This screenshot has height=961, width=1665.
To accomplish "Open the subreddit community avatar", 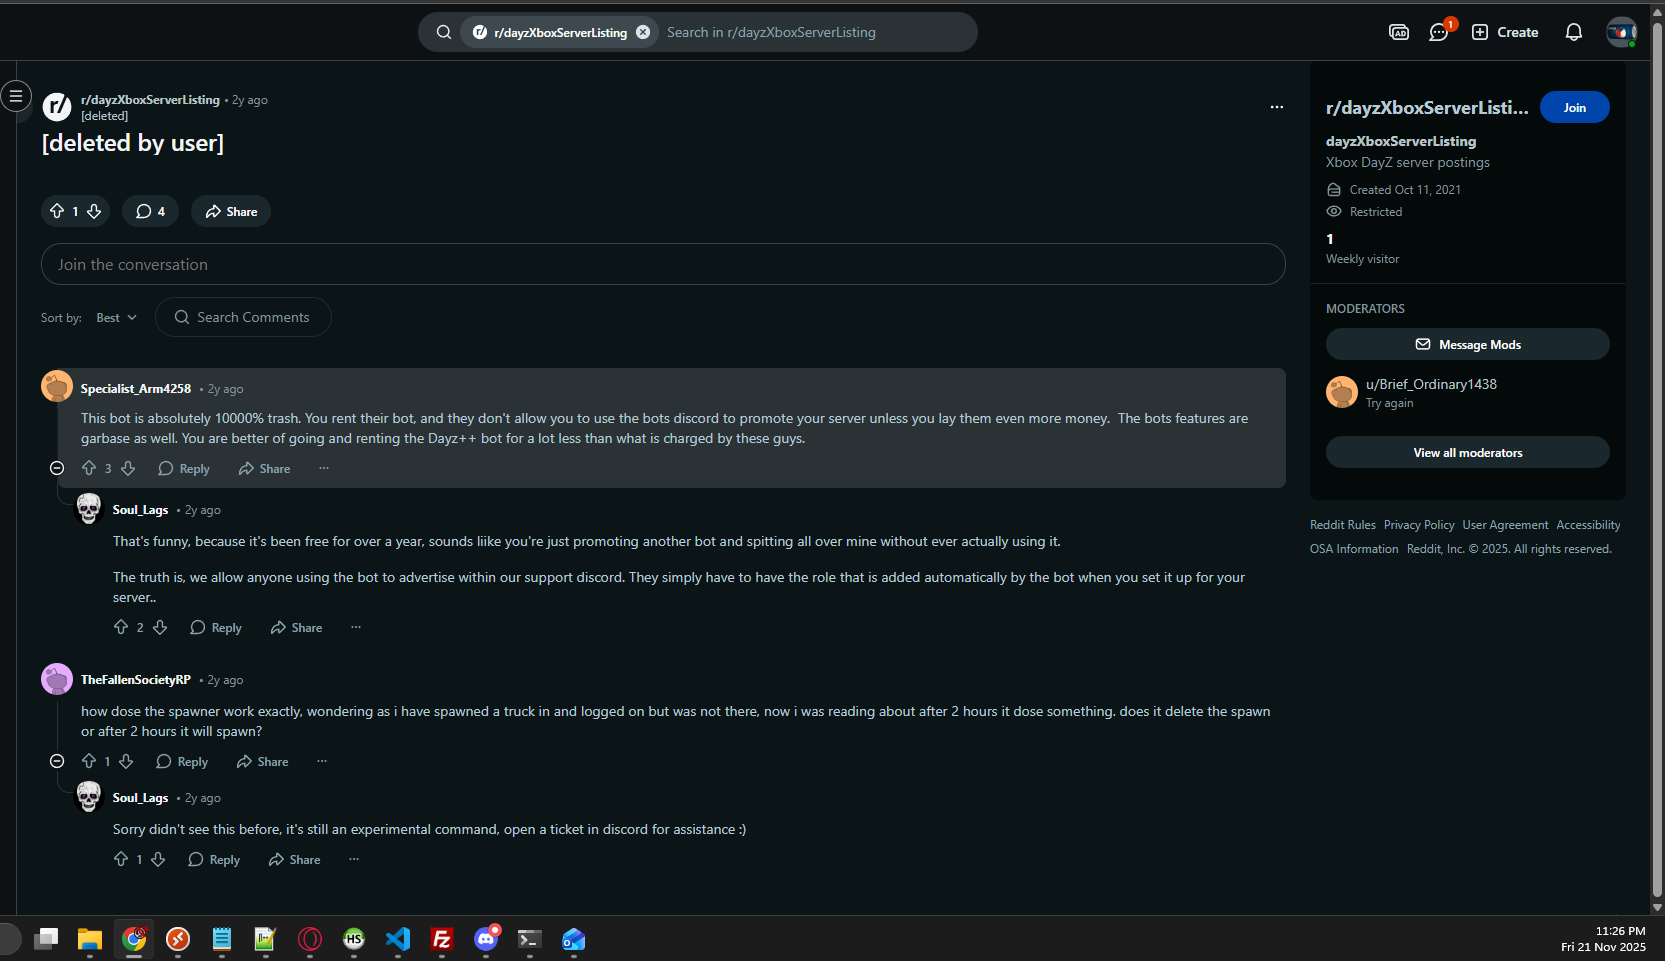I will (x=57, y=105).
